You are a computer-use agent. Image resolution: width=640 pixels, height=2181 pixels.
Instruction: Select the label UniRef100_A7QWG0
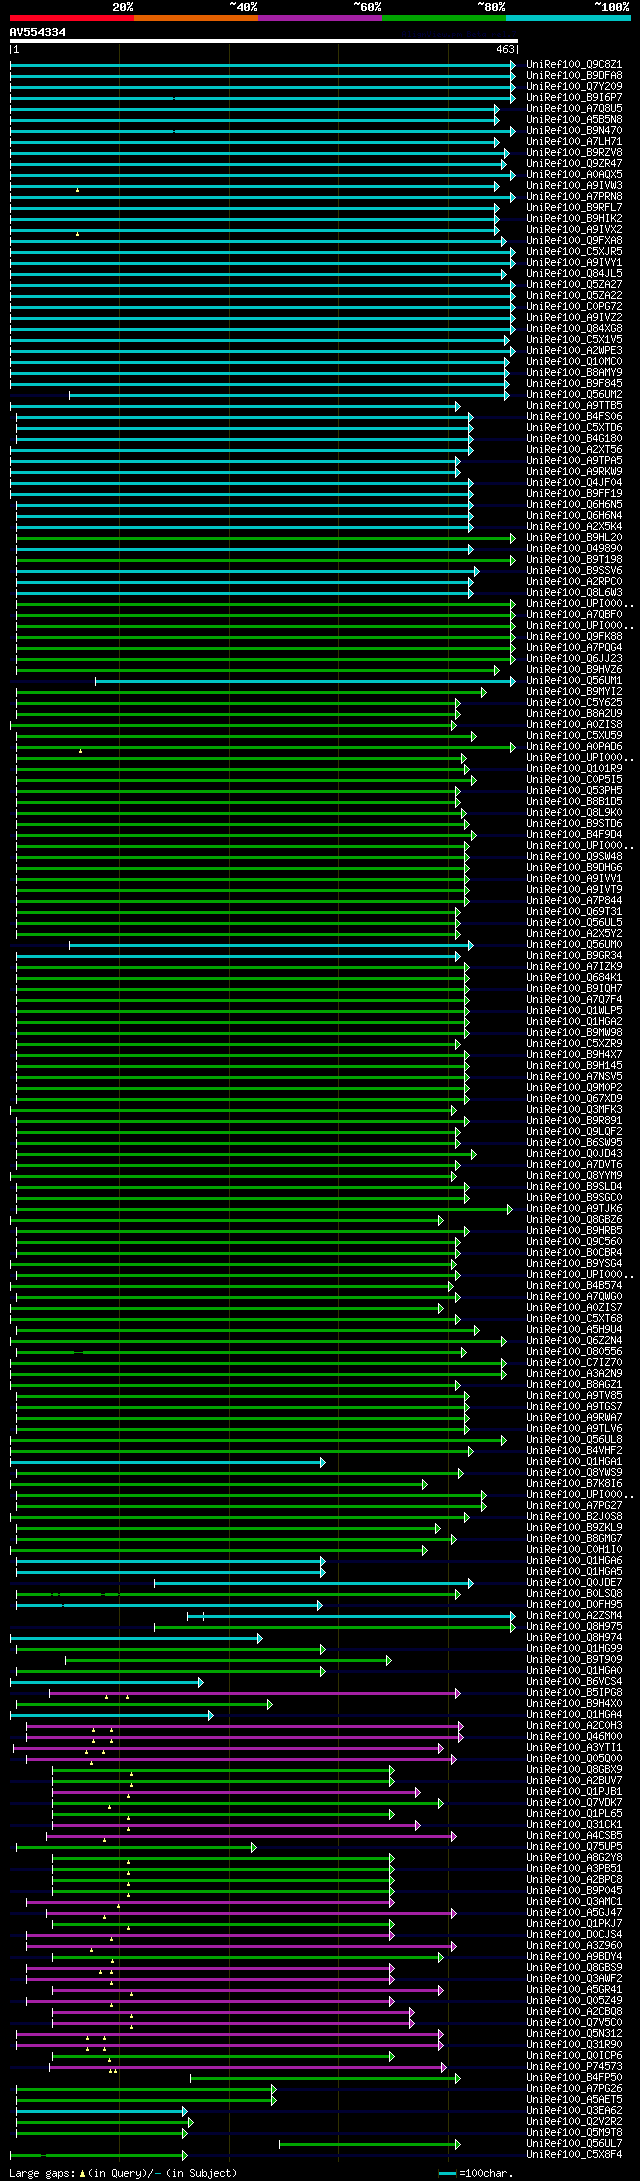[x=574, y=1297]
